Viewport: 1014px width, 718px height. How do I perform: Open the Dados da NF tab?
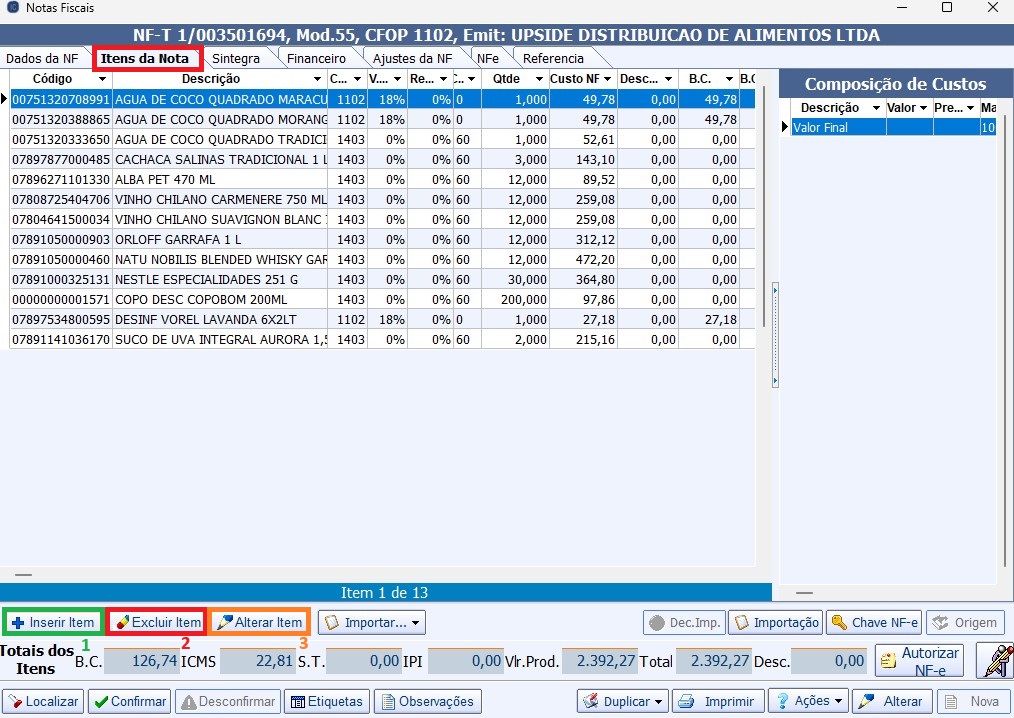42,58
